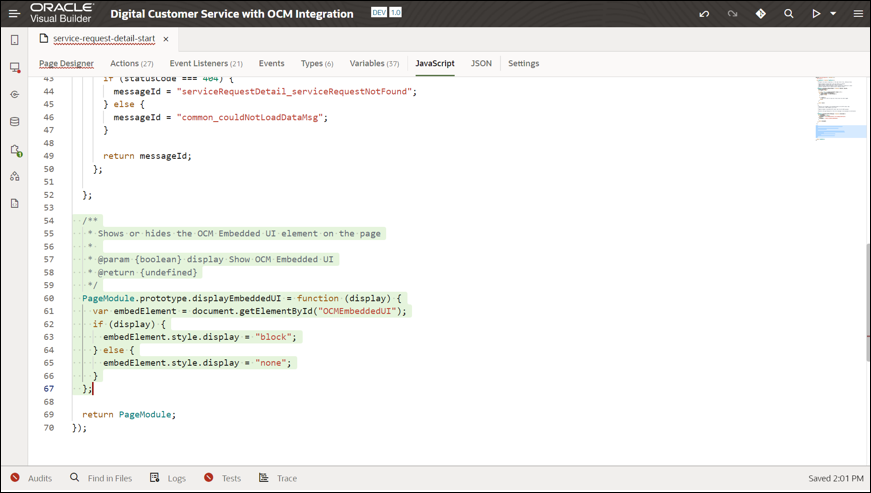This screenshot has width=871, height=493.
Task: Open search with the magnifier icon
Action: pos(788,14)
